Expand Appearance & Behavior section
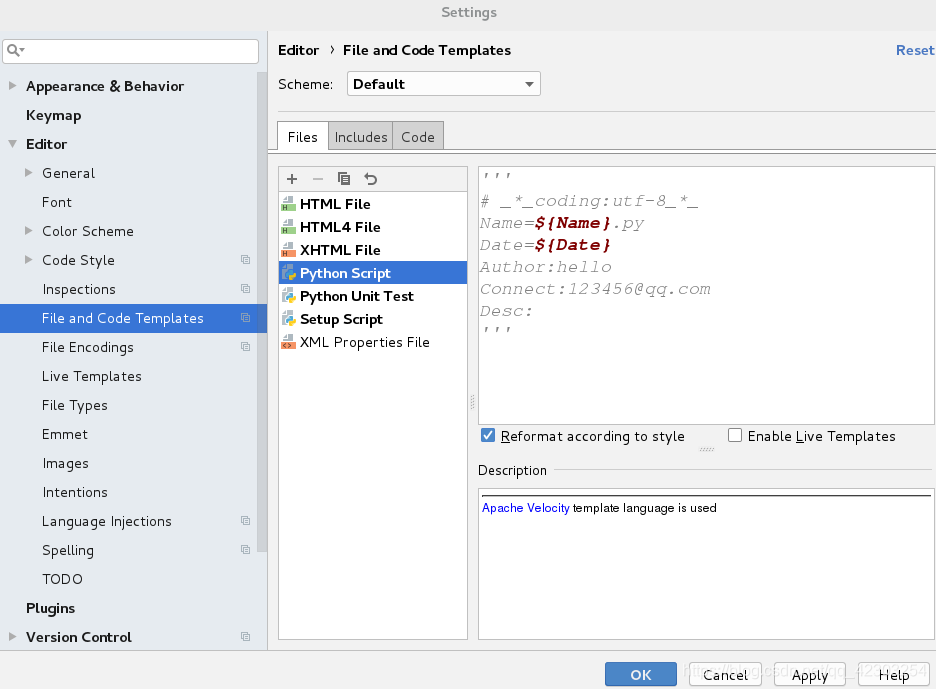 pos(13,86)
